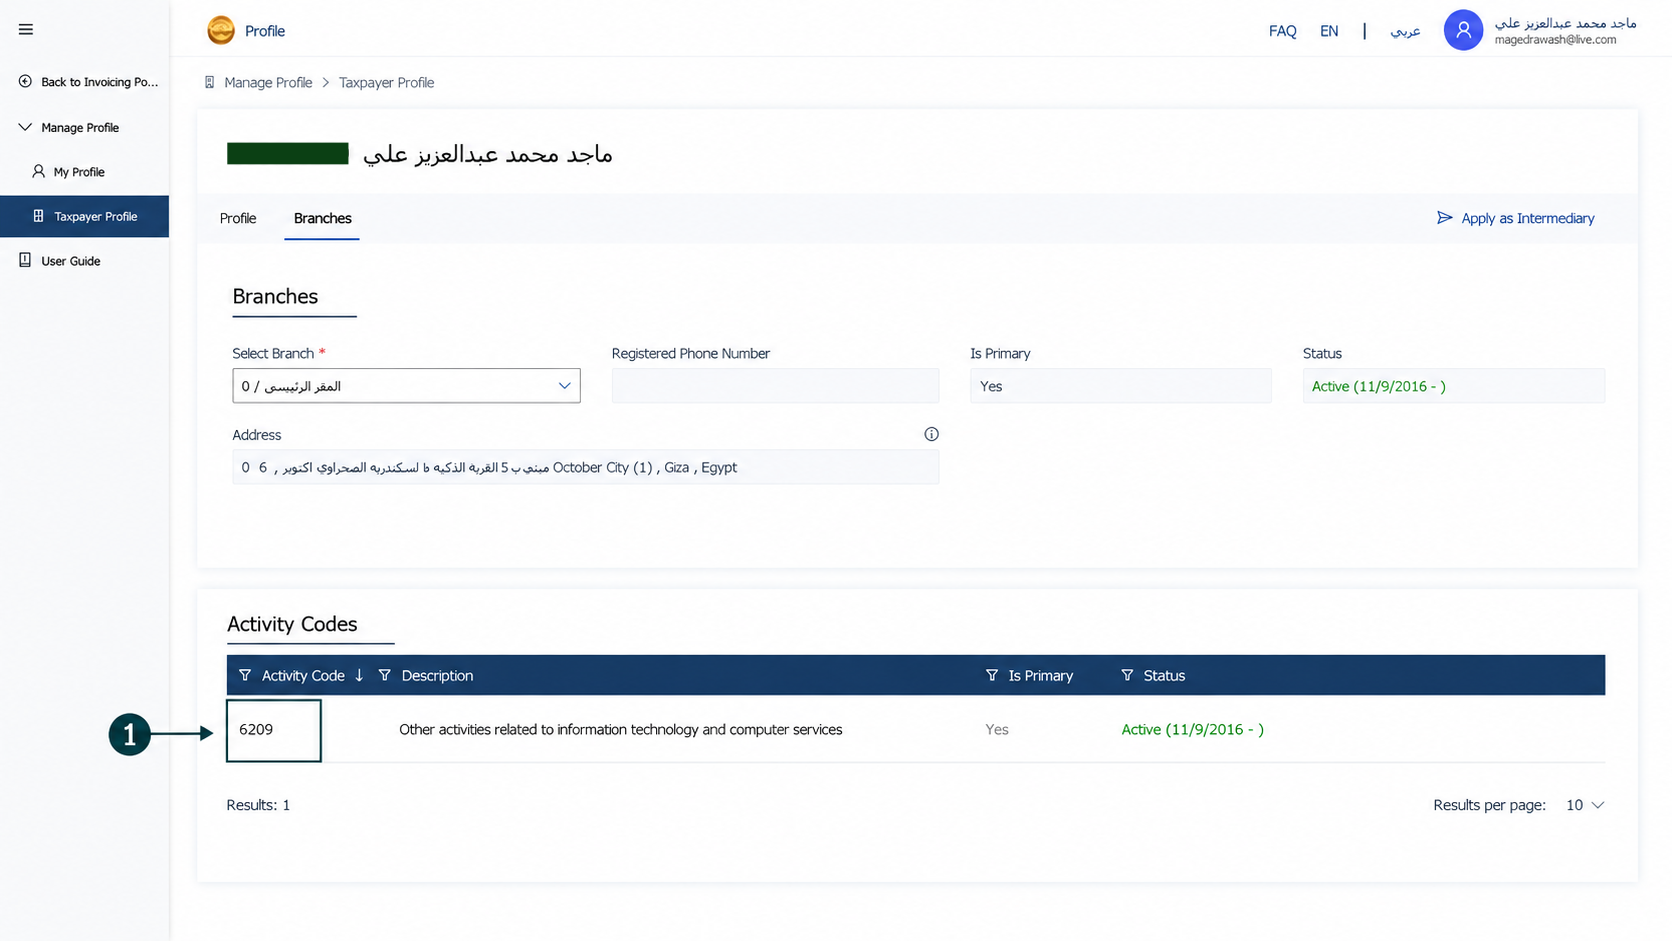The image size is (1672, 941).
Task: Click the Profile title in the header
Action: click(265, 31)
